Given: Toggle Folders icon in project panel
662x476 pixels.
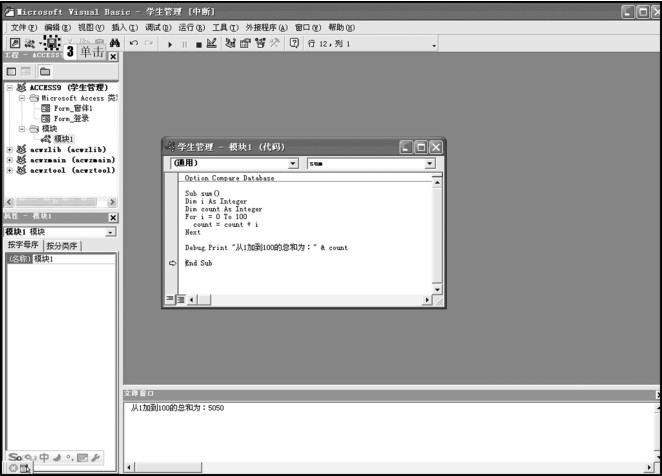Looking at the screenshot, I should click(x=45, y=71).
